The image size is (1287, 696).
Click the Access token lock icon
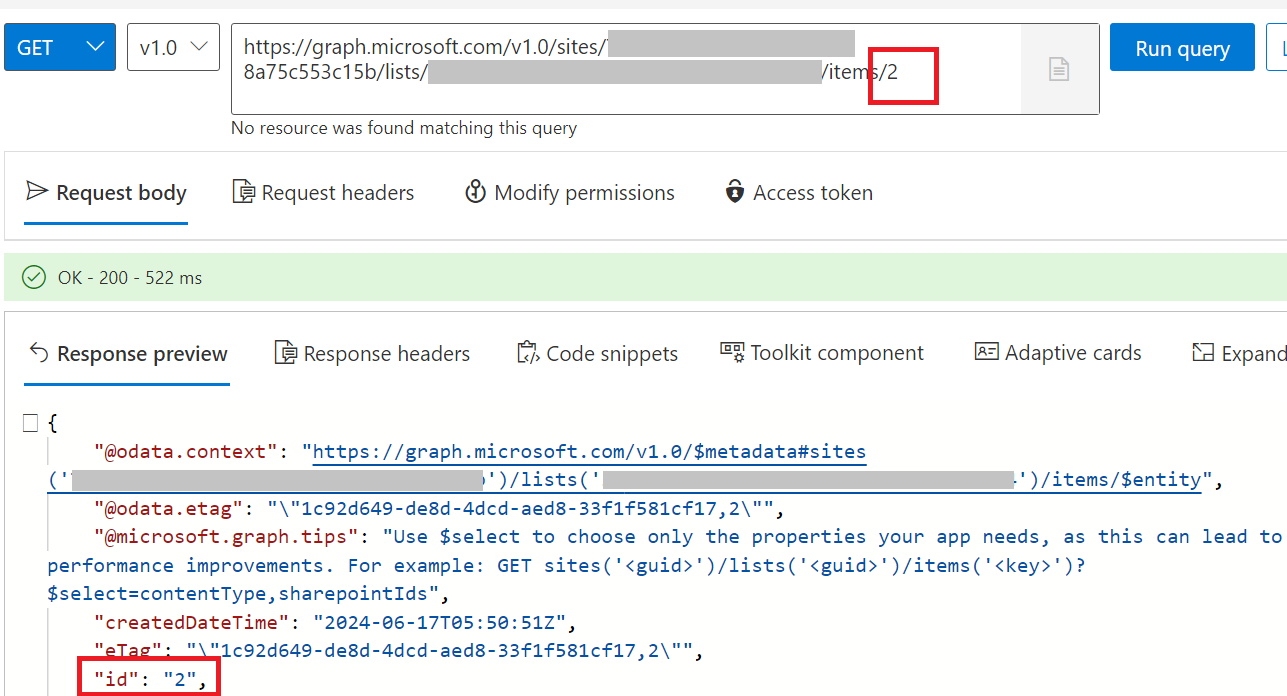coord(736,192)
